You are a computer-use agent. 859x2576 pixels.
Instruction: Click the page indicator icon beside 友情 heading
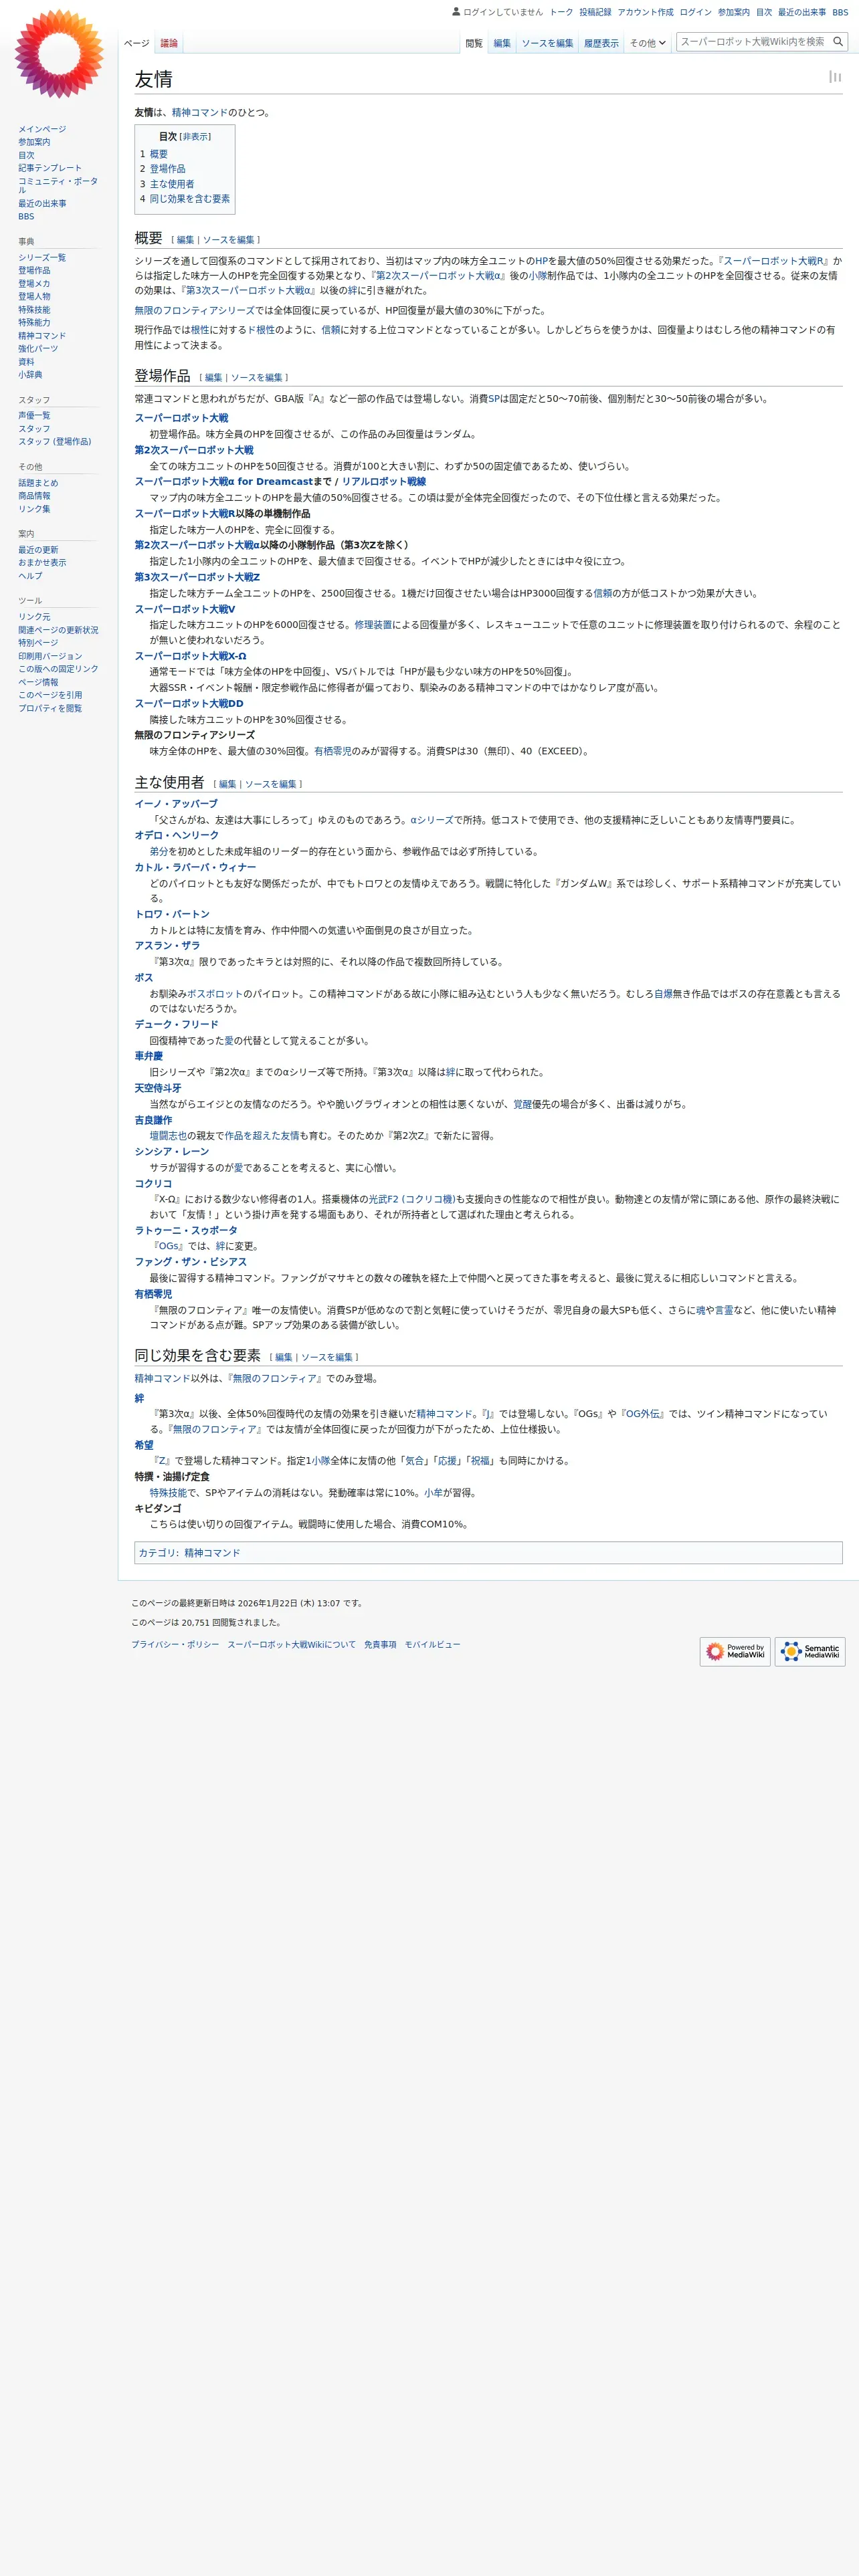click(834, 77)
